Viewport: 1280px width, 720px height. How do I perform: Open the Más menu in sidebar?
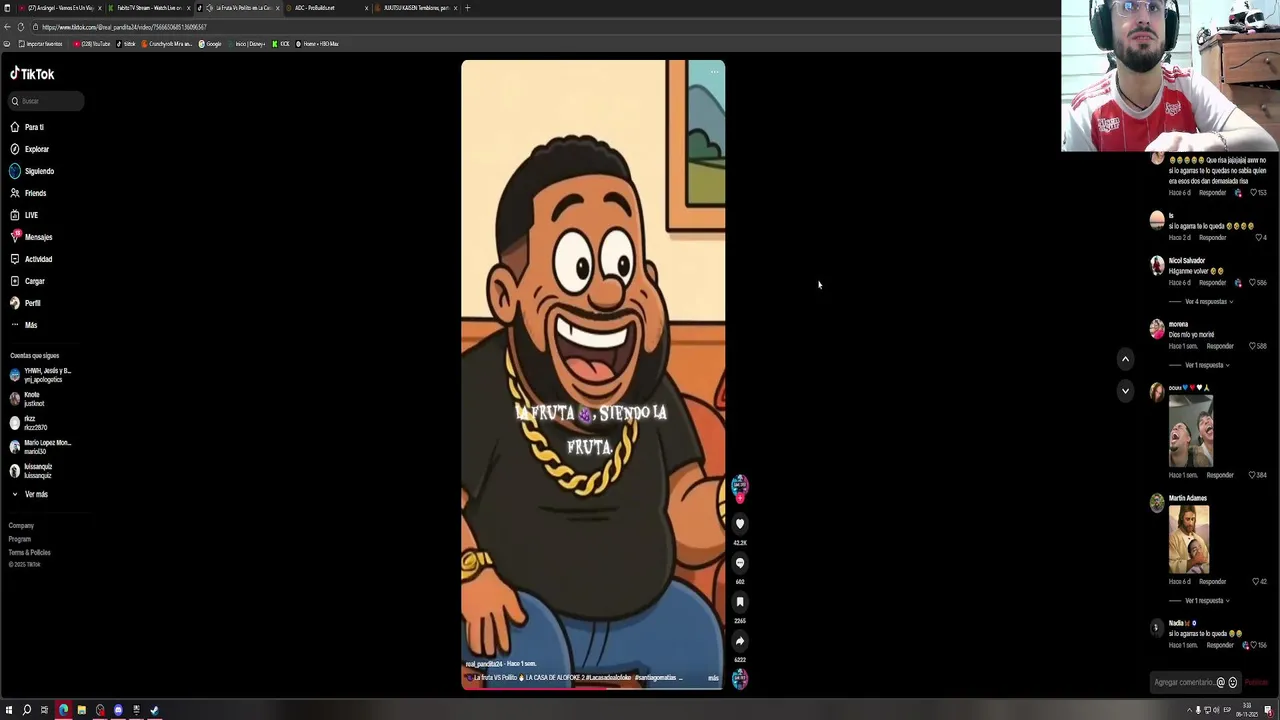tap(23, 325)
